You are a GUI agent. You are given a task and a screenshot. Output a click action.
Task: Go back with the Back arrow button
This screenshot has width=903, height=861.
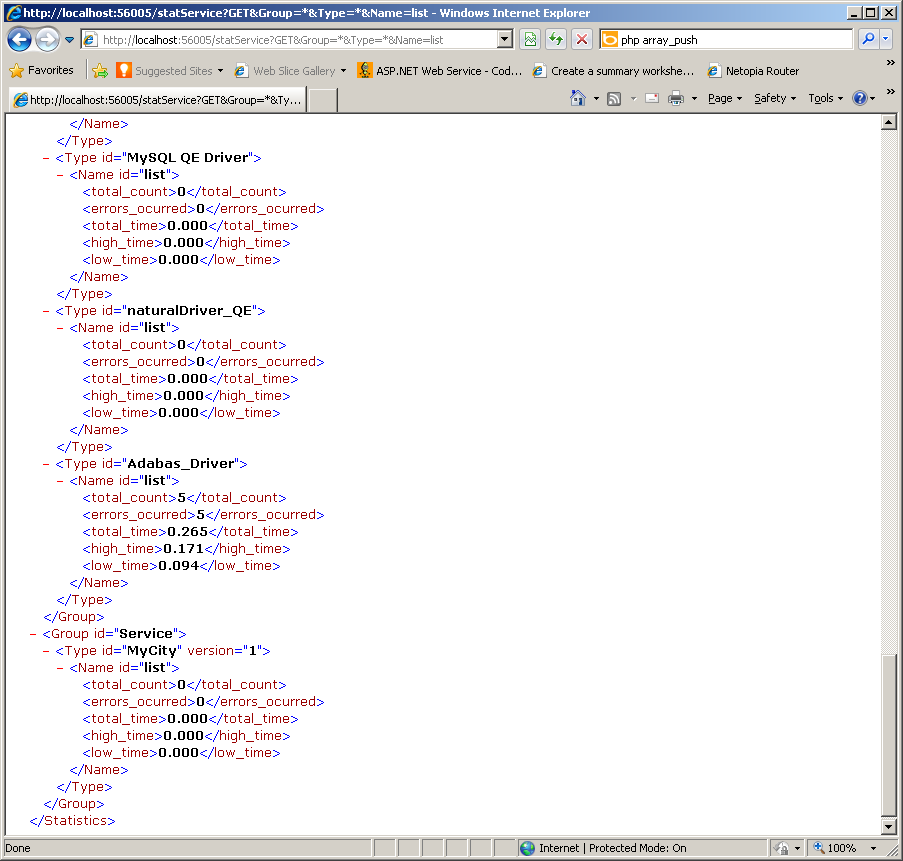19,40
